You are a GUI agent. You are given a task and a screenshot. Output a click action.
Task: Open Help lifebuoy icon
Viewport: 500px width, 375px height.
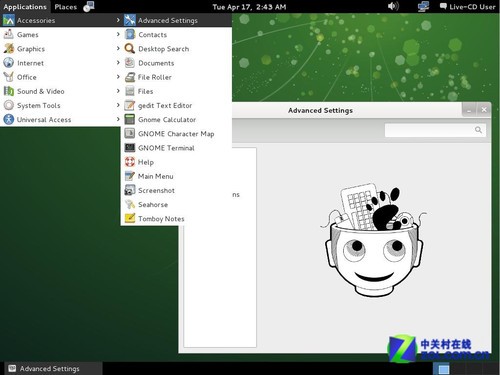pos(130,162)
